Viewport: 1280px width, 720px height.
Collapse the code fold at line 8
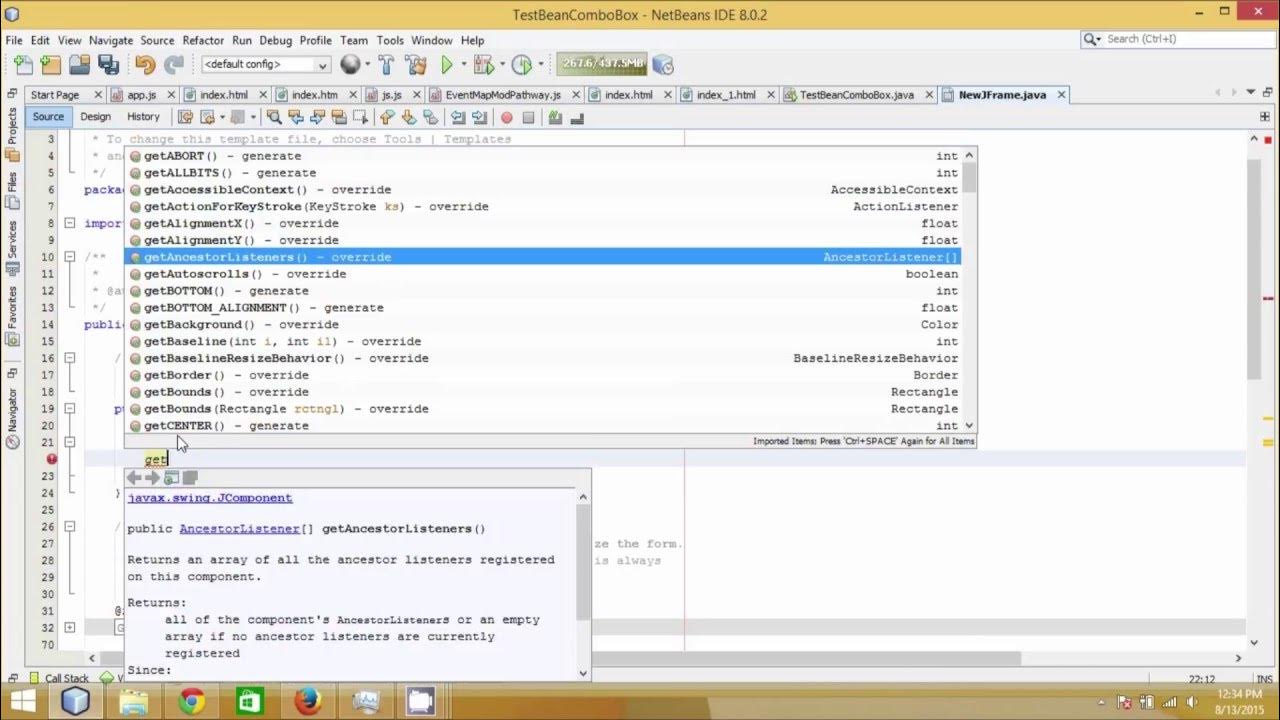(70, 223)
